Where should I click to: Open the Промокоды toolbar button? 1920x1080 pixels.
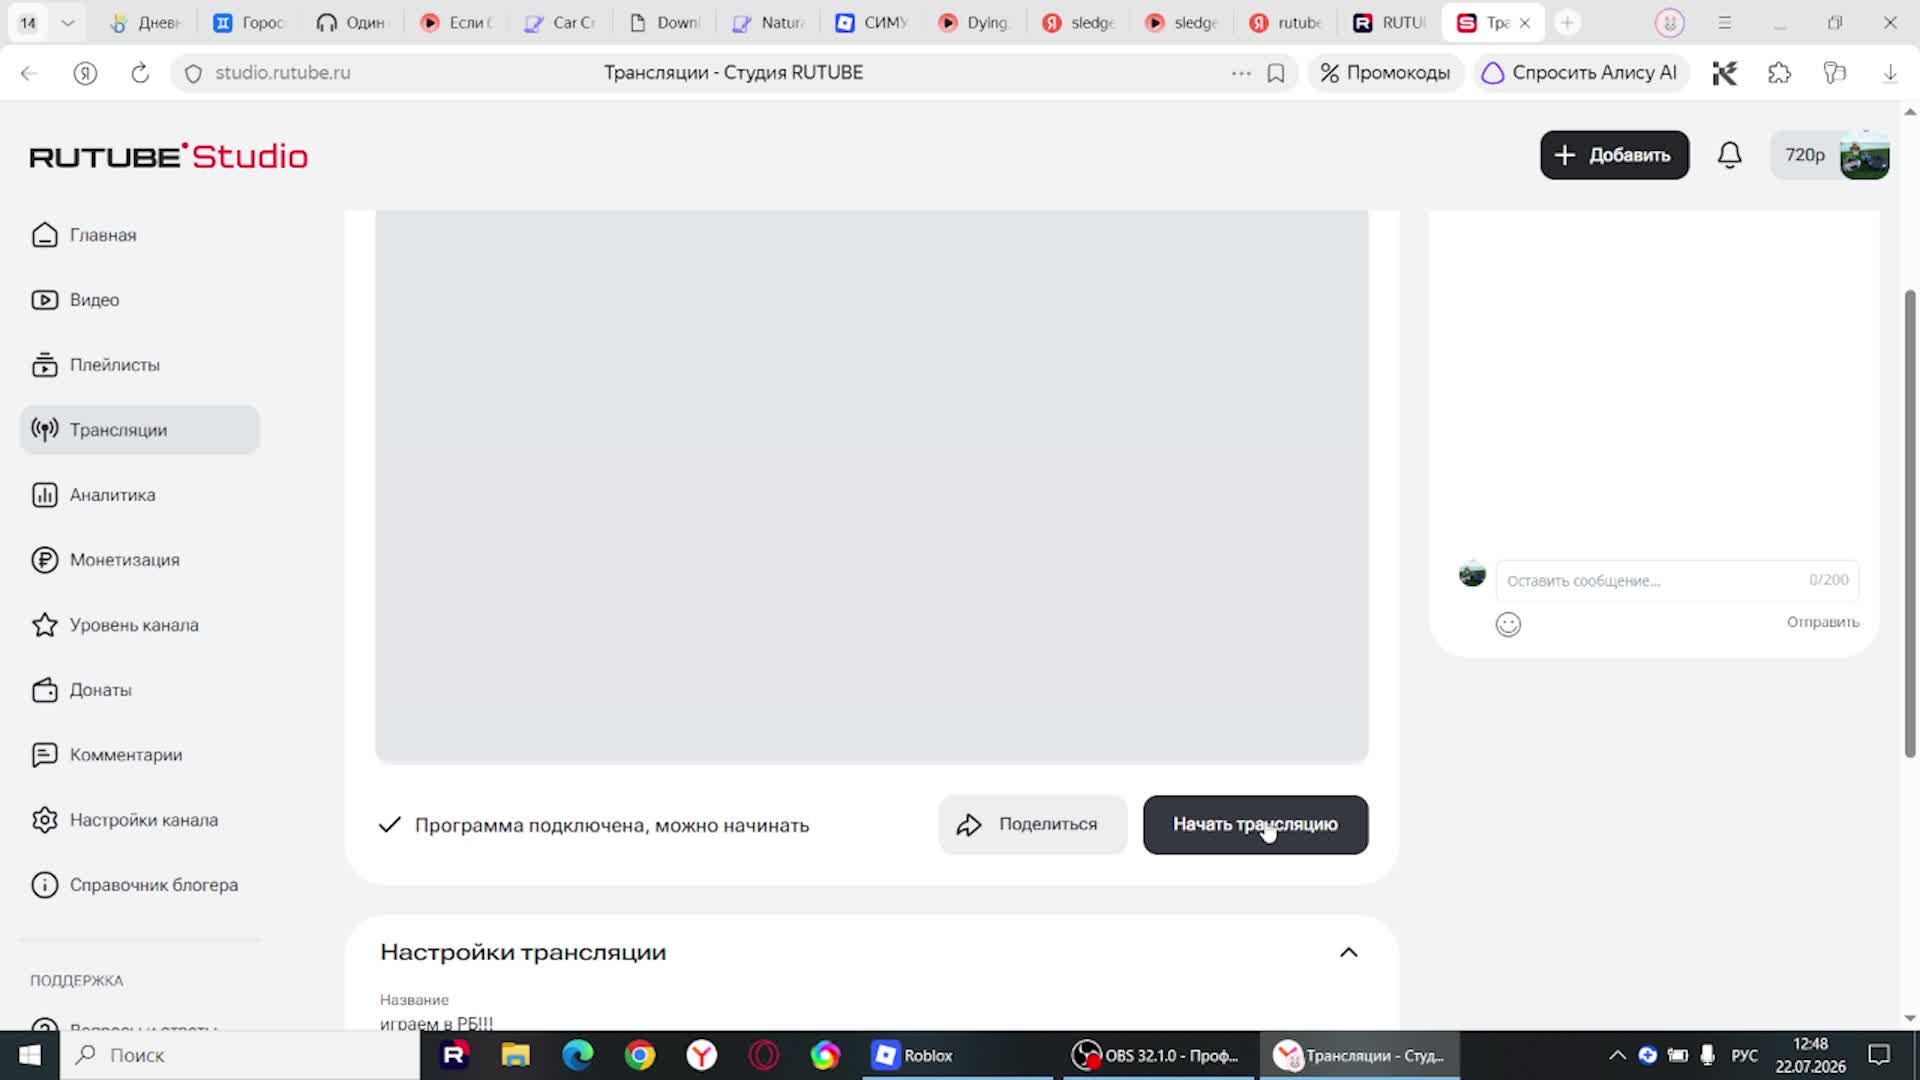tap(1385, 73)
